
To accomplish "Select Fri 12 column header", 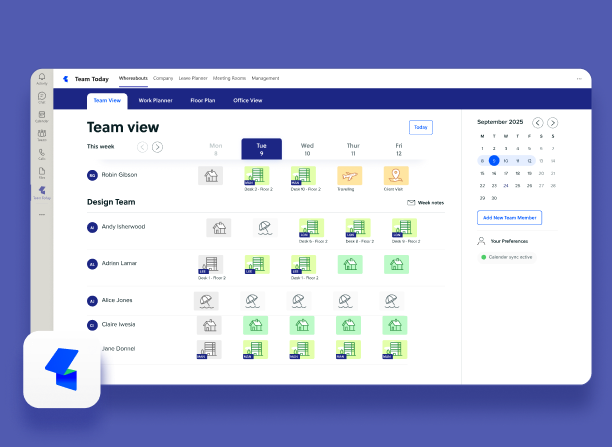I will click(399, 149).
